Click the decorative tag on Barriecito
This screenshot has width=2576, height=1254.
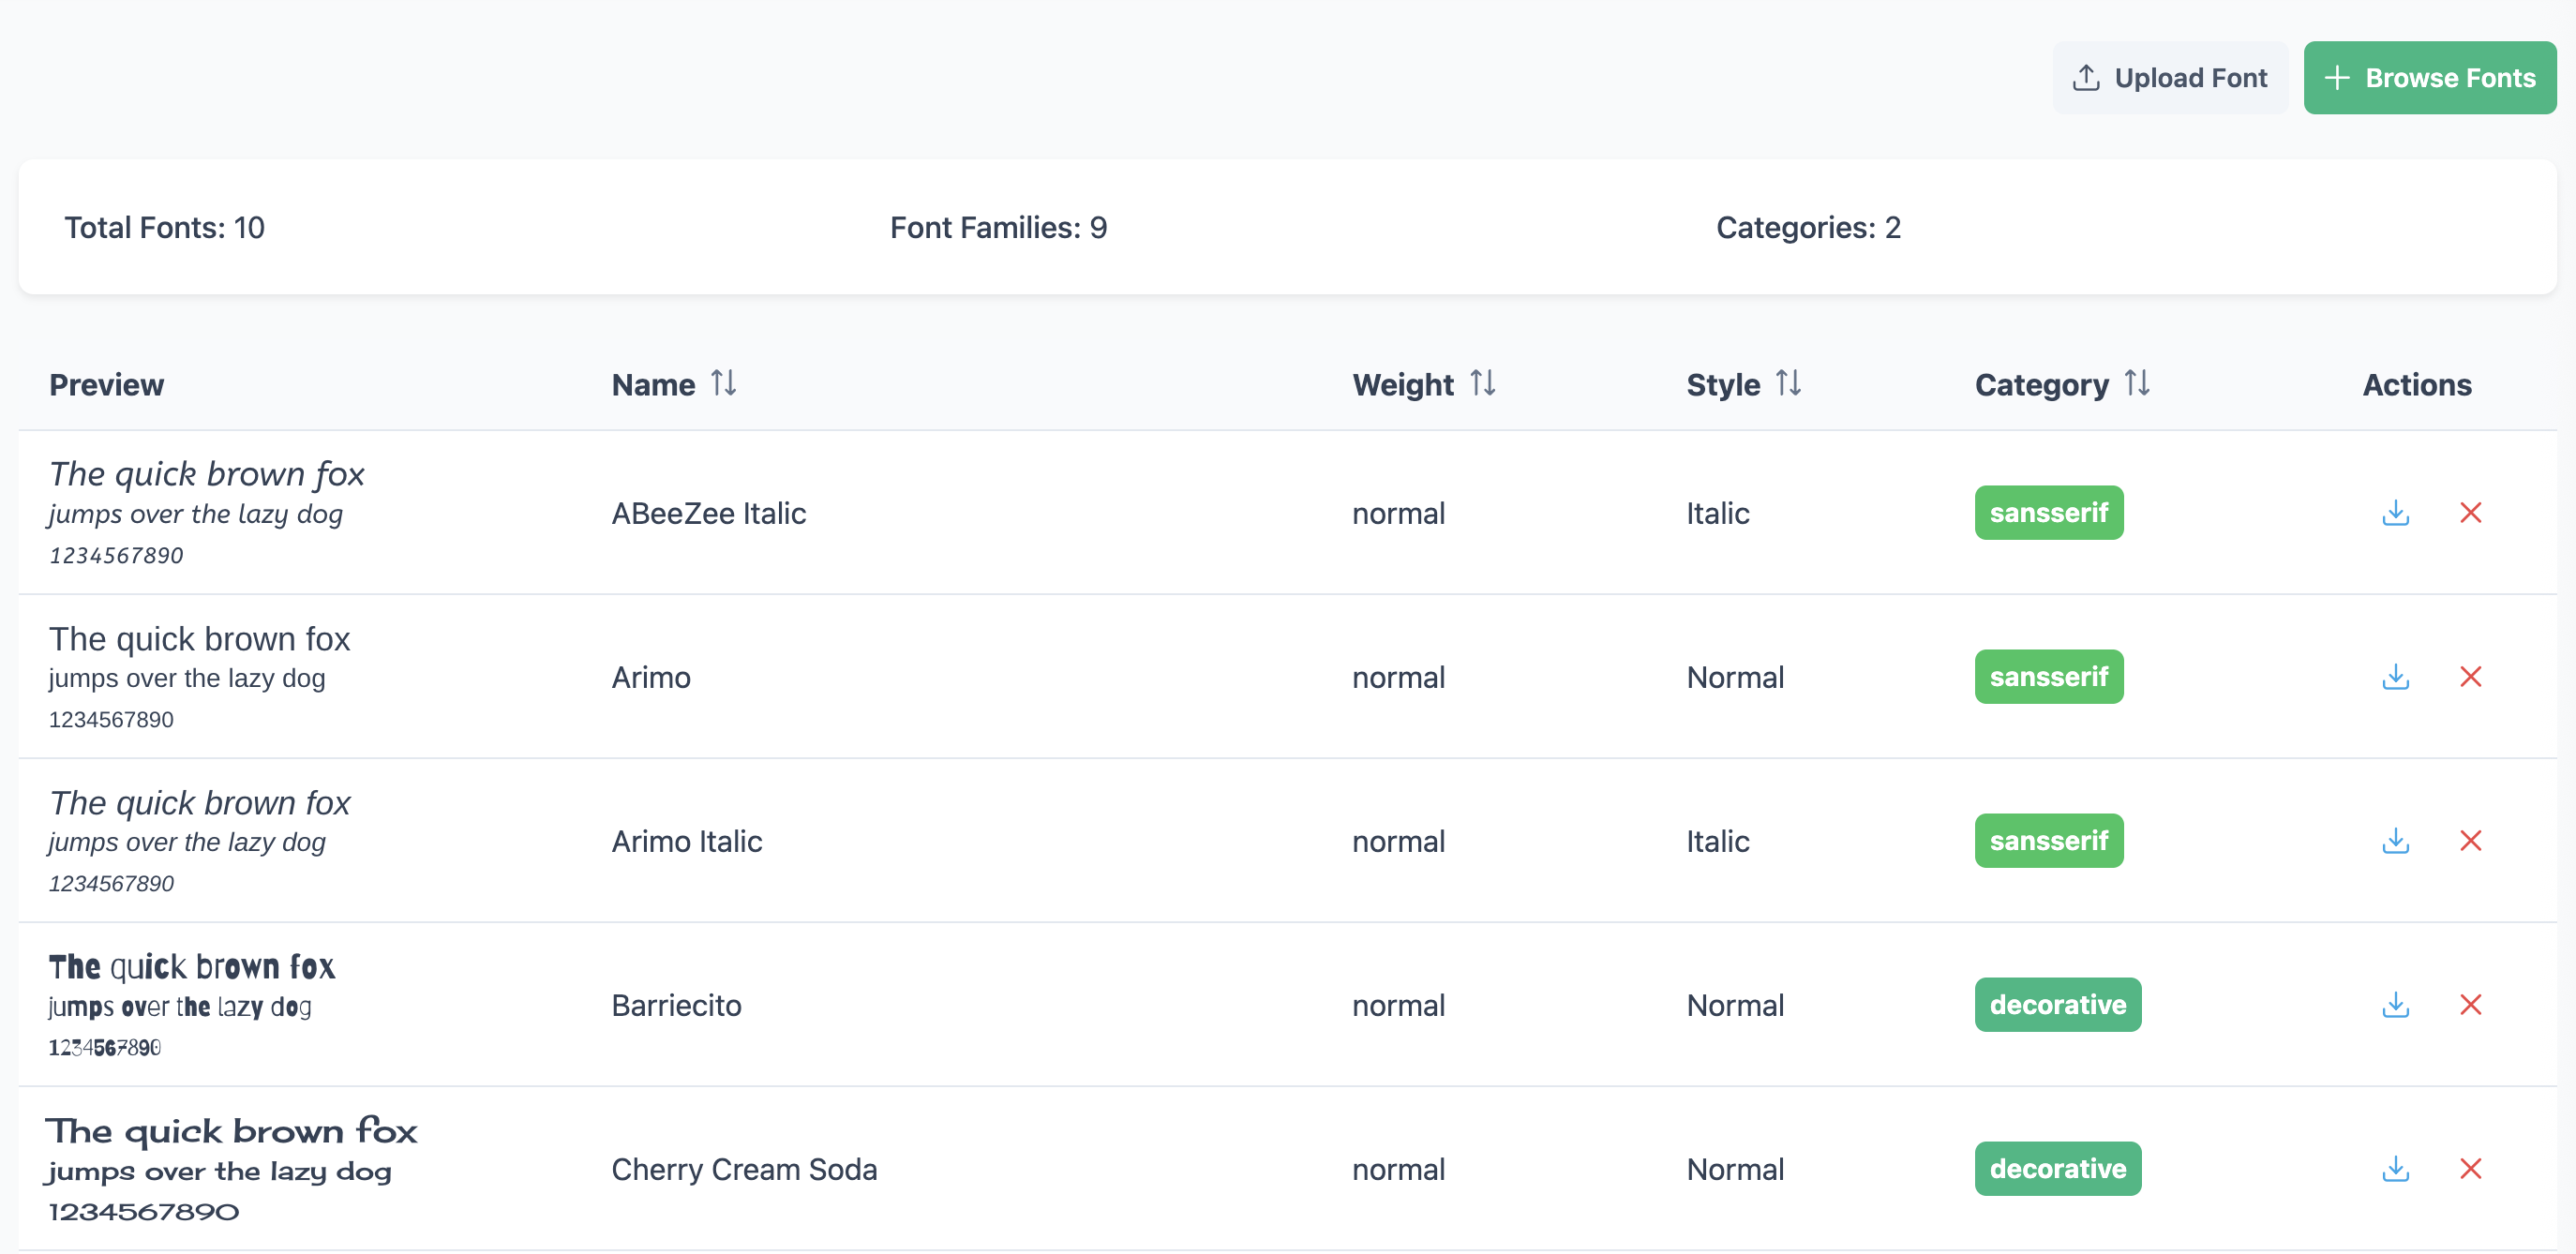tap(2057, 1005)
